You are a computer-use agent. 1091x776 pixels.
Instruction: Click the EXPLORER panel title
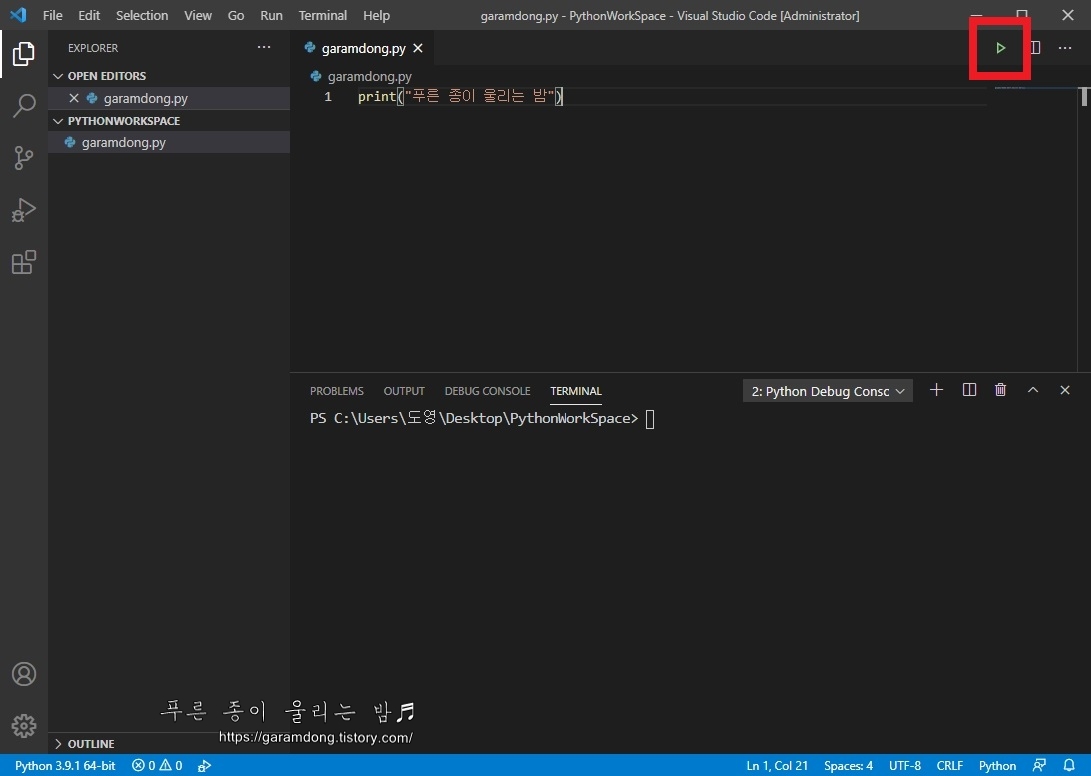pyautogui.click(x=93, y=48)
